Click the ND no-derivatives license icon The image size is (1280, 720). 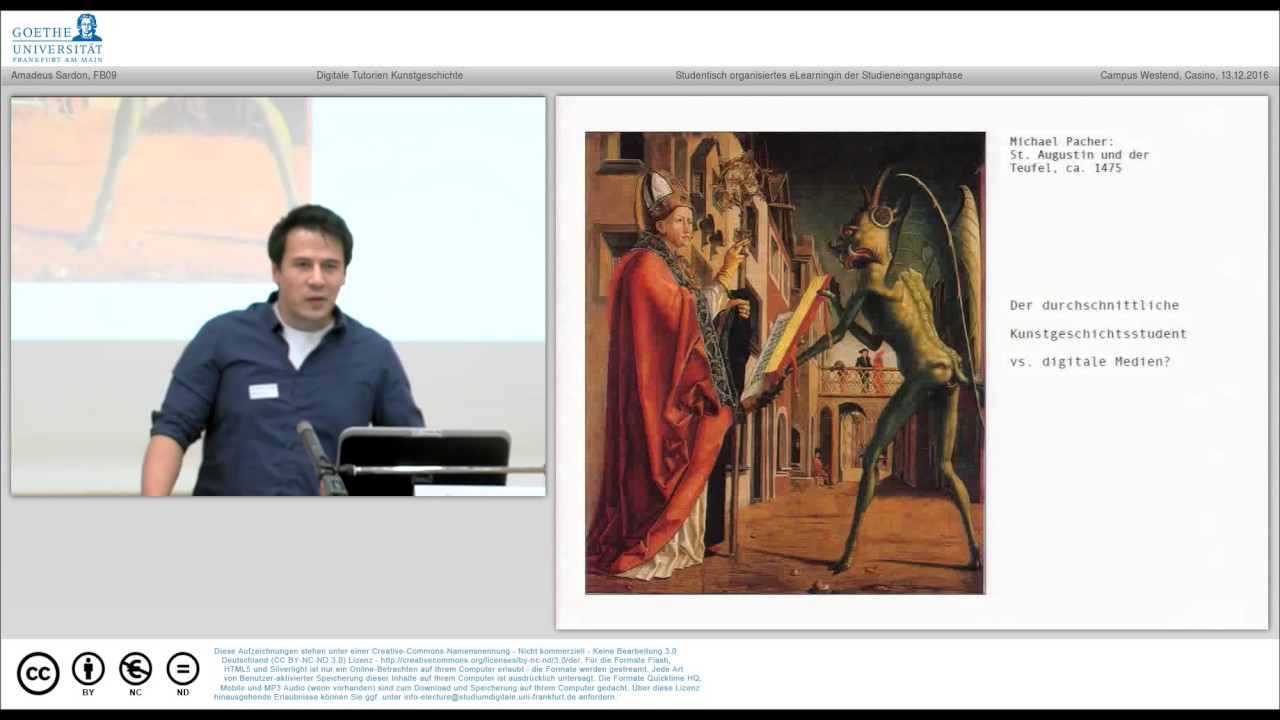click(x=182, y=674)
